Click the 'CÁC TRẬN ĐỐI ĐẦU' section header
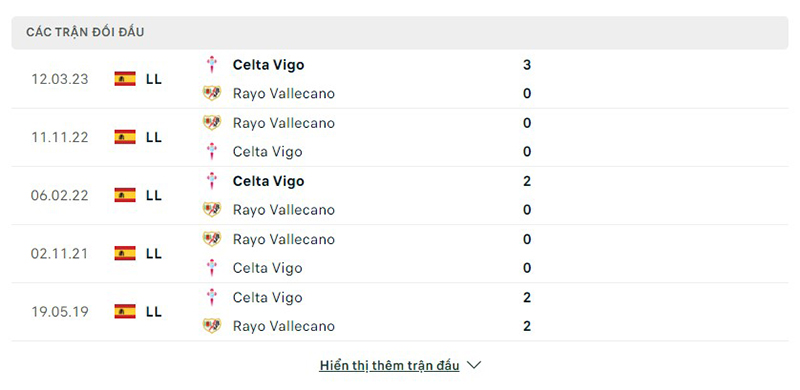Image resolution: width=800 pixels, height=390 pixels. click(400, 33)
